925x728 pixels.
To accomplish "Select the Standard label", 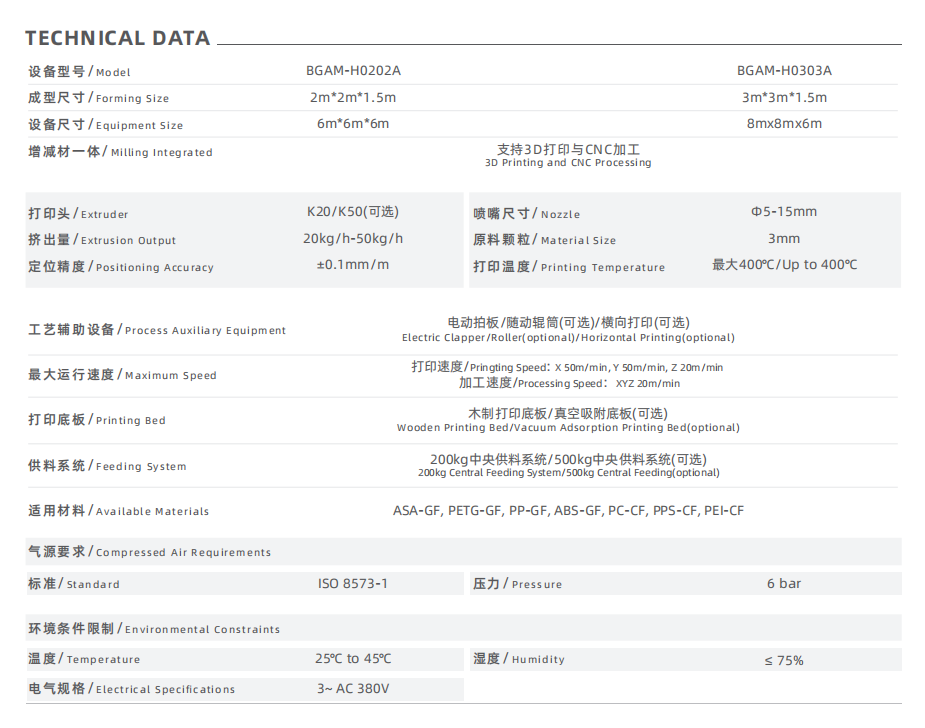I will coord(74,583).
